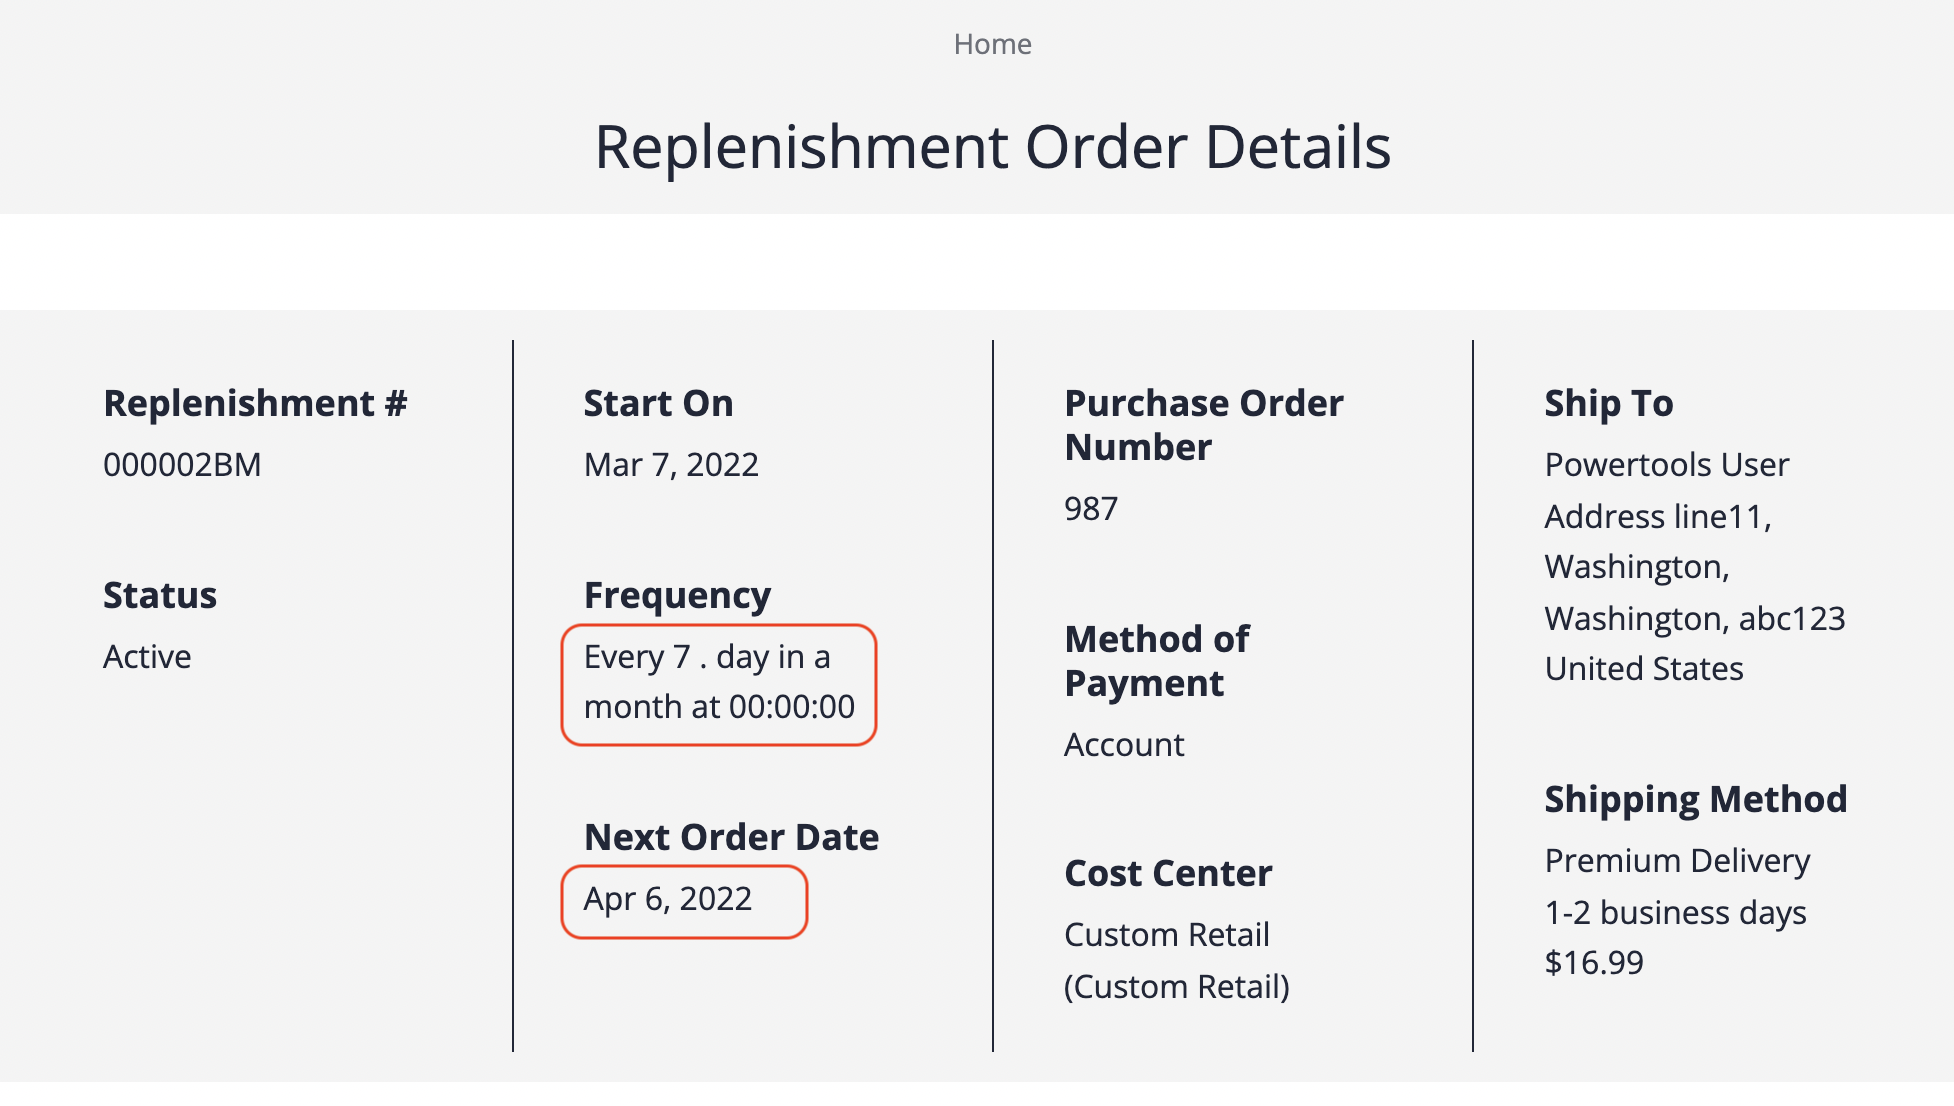Select the Premium Delivery shipping method text
Screen dimensions: 1954x1106
1677,861
